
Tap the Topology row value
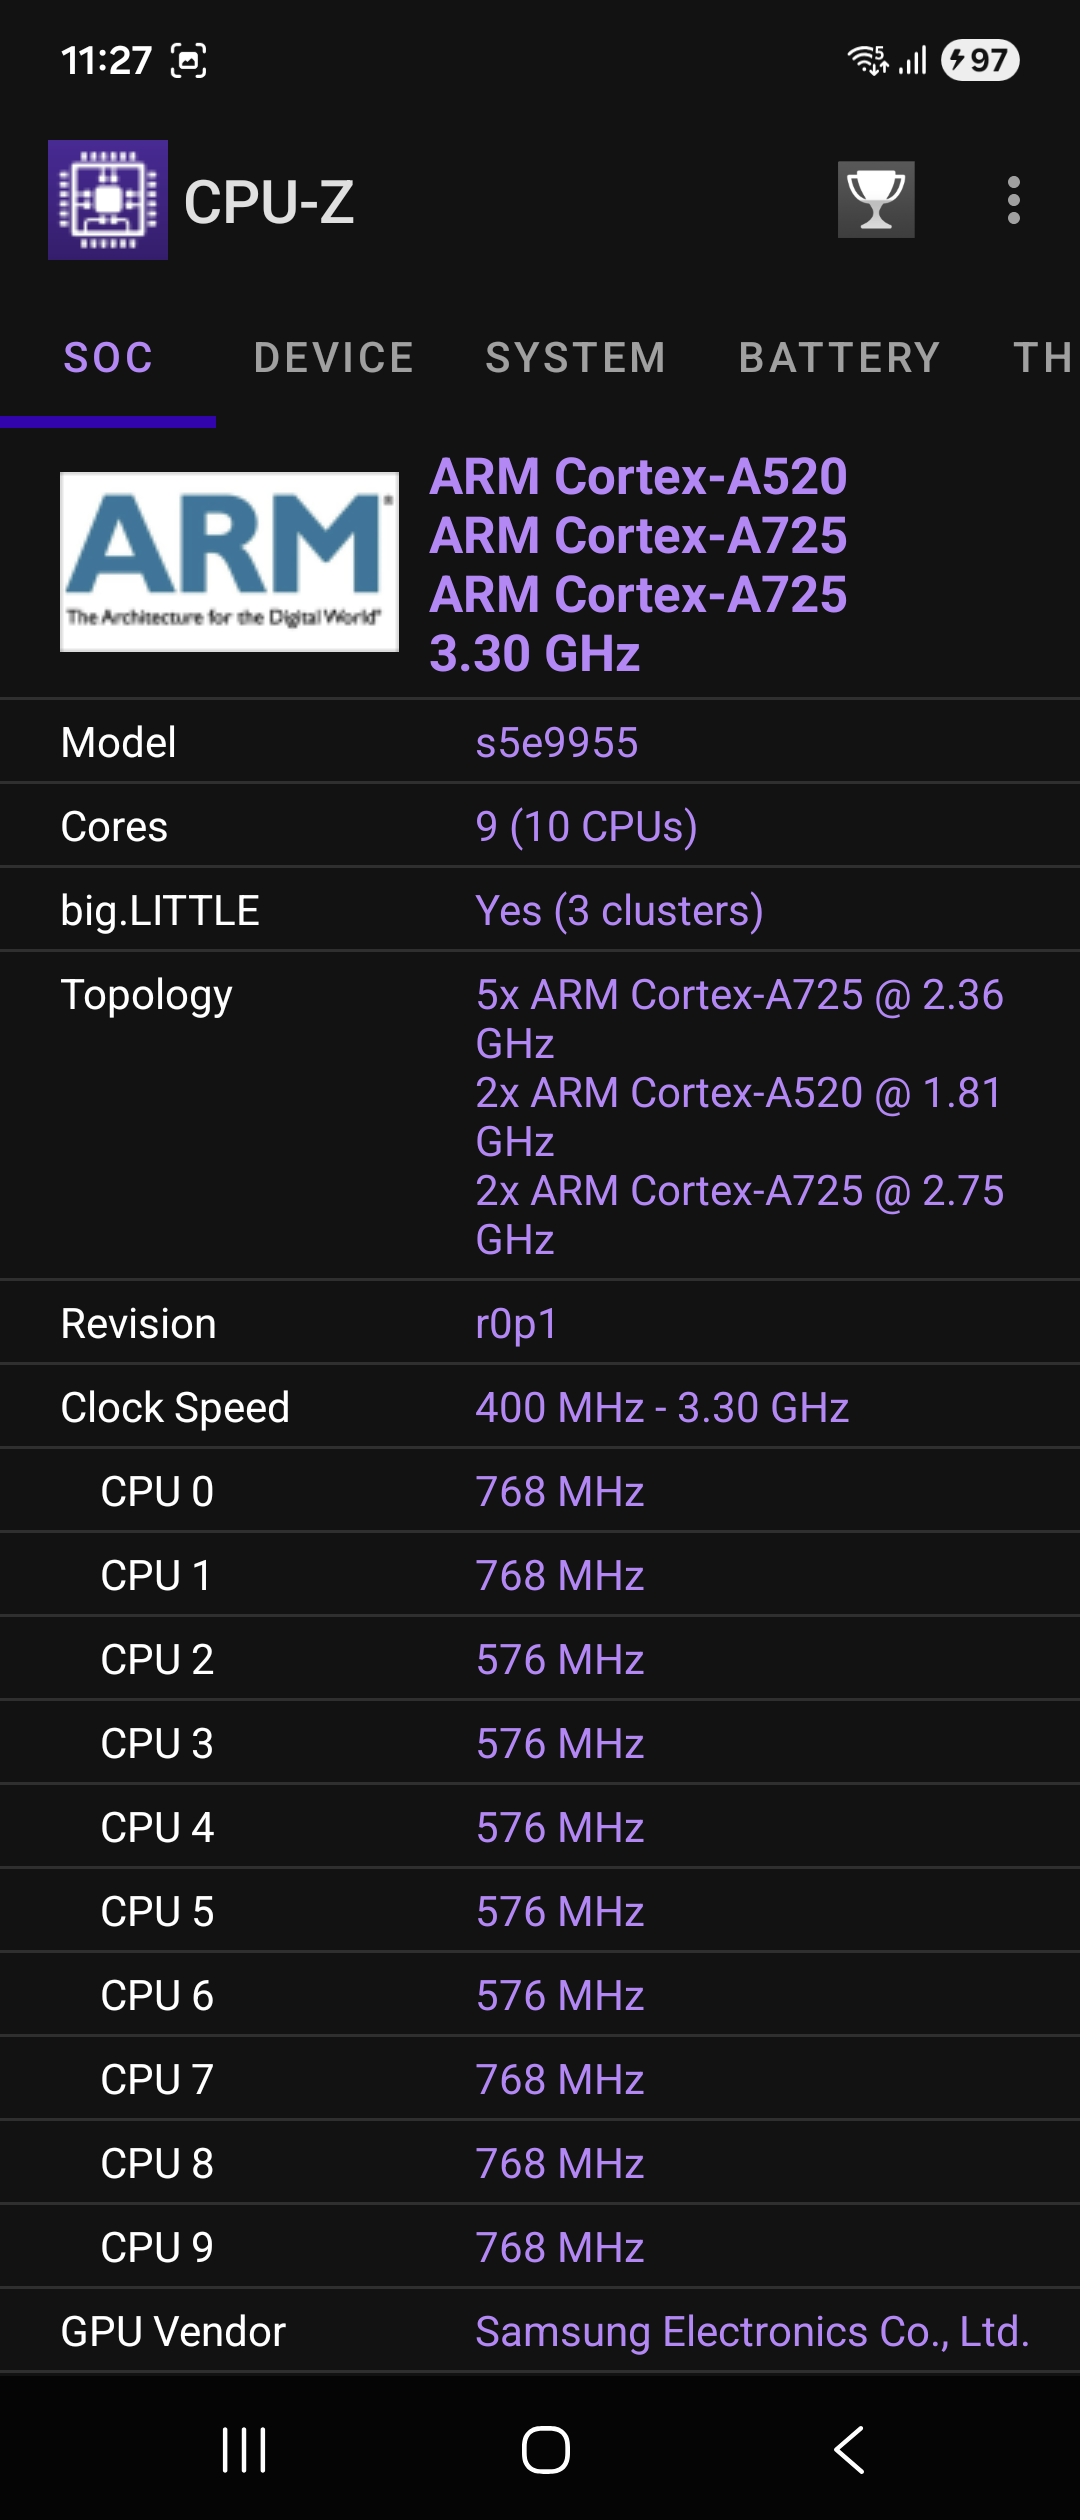(740, 1116)
